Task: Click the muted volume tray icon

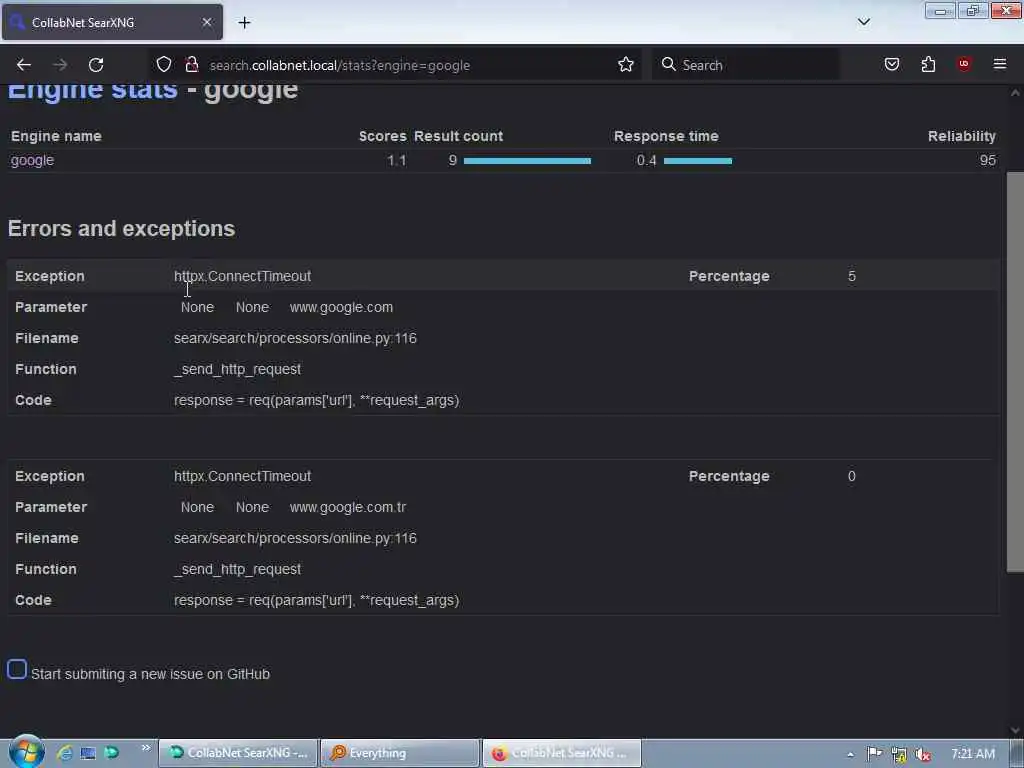Action: tap(923, 755)
